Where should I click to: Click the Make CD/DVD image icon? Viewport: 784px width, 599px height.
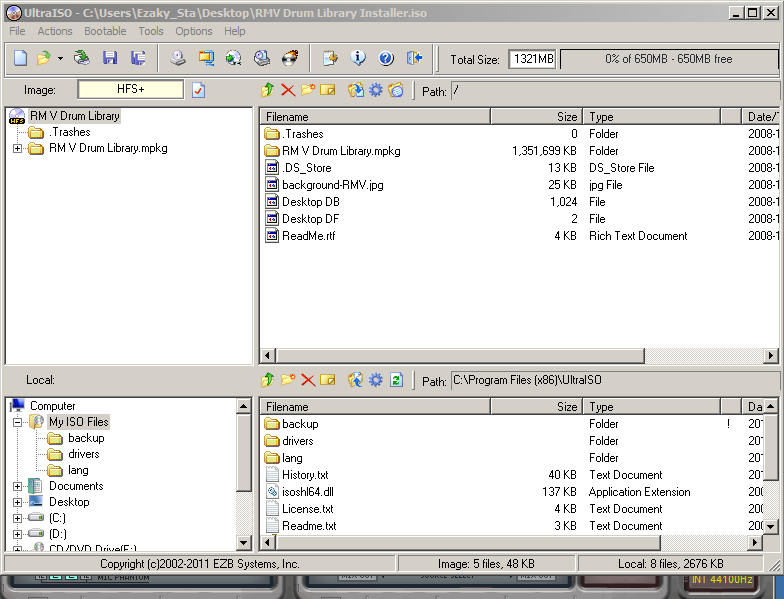point(178,58)
